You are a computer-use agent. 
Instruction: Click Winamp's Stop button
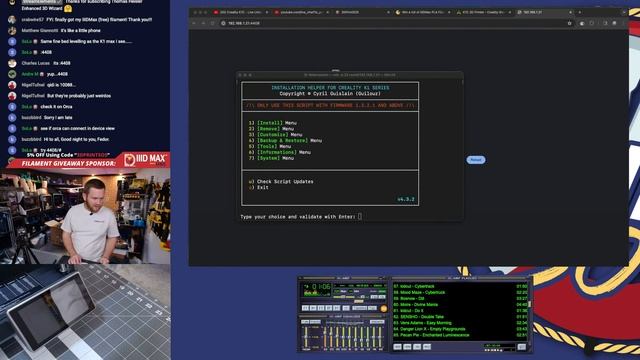329,308
